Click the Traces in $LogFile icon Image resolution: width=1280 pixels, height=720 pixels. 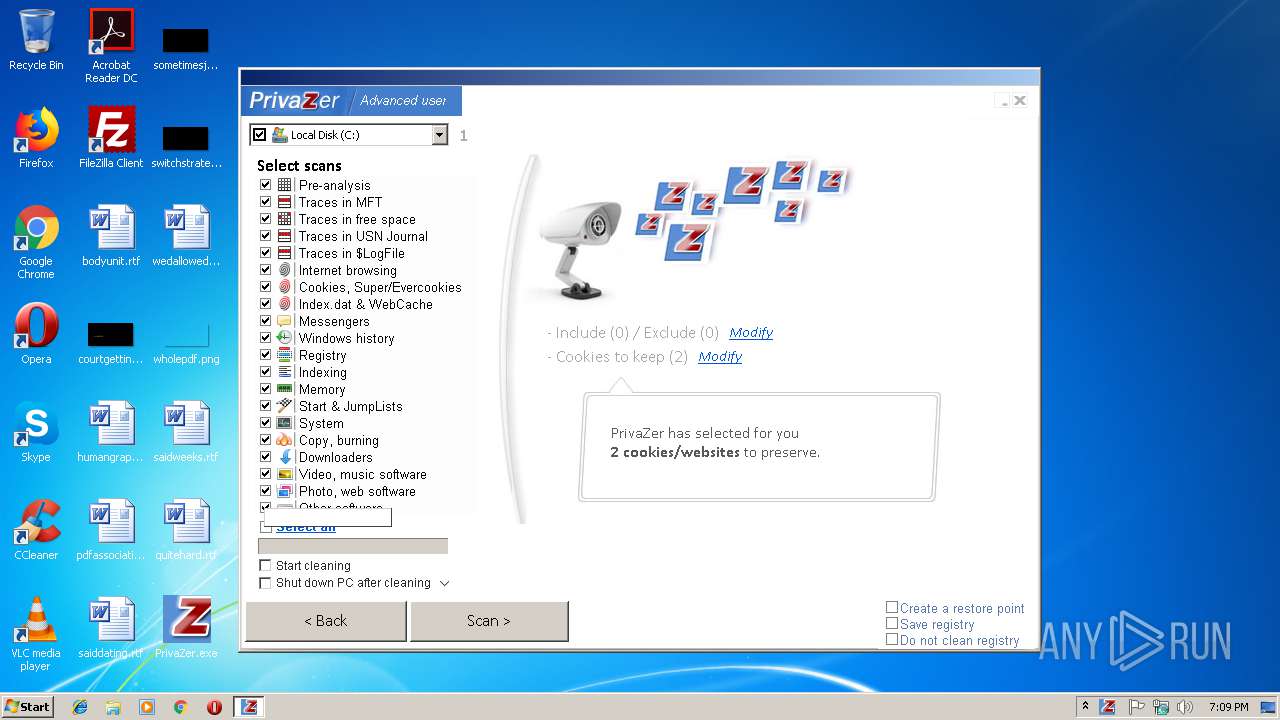coord(285,253)
